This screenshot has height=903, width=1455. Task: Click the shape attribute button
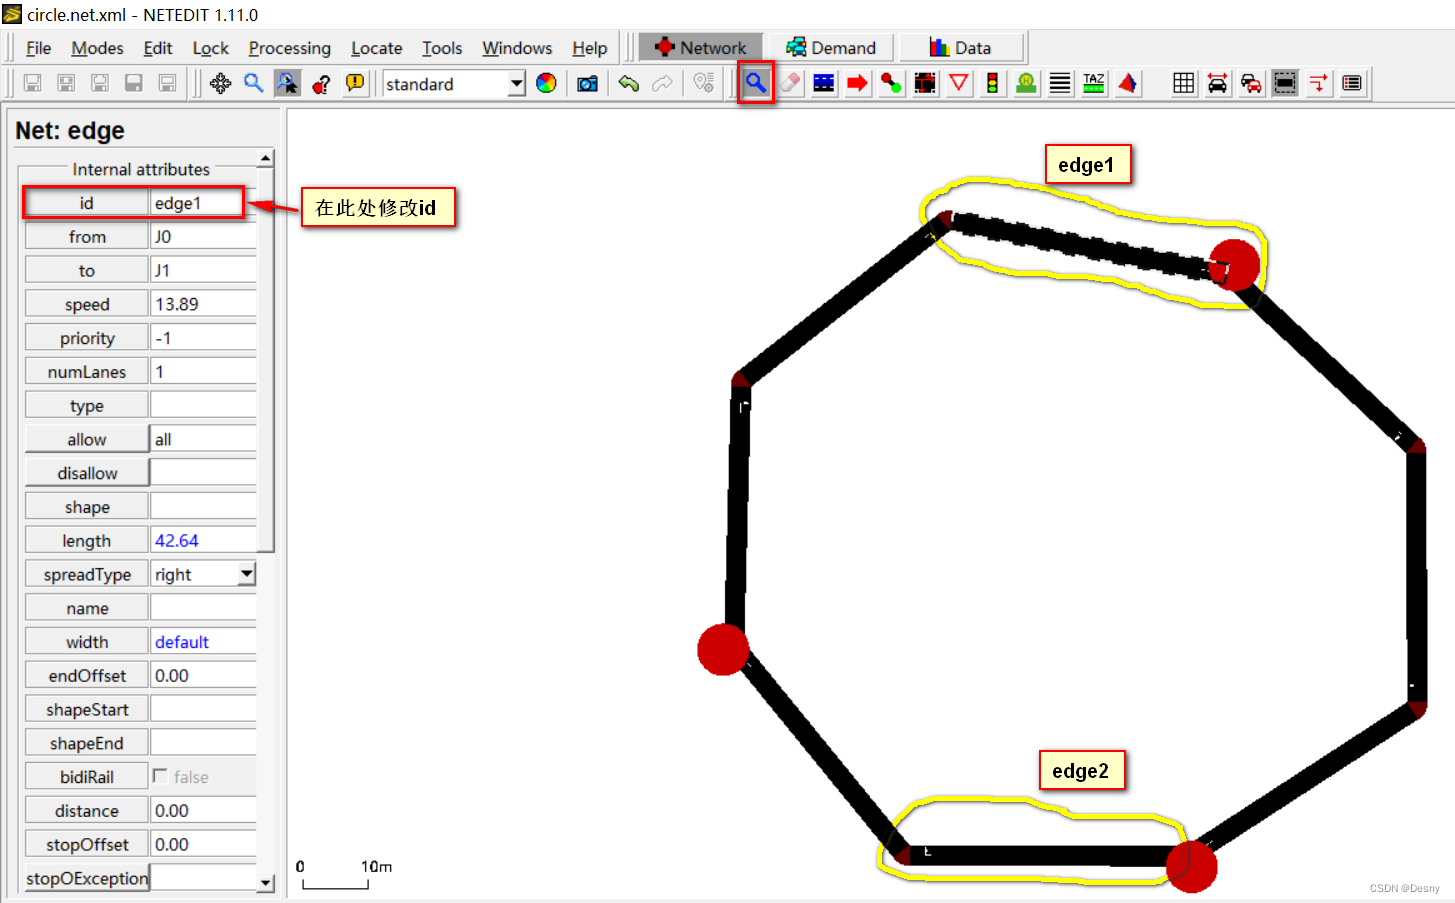pos(87,507)
